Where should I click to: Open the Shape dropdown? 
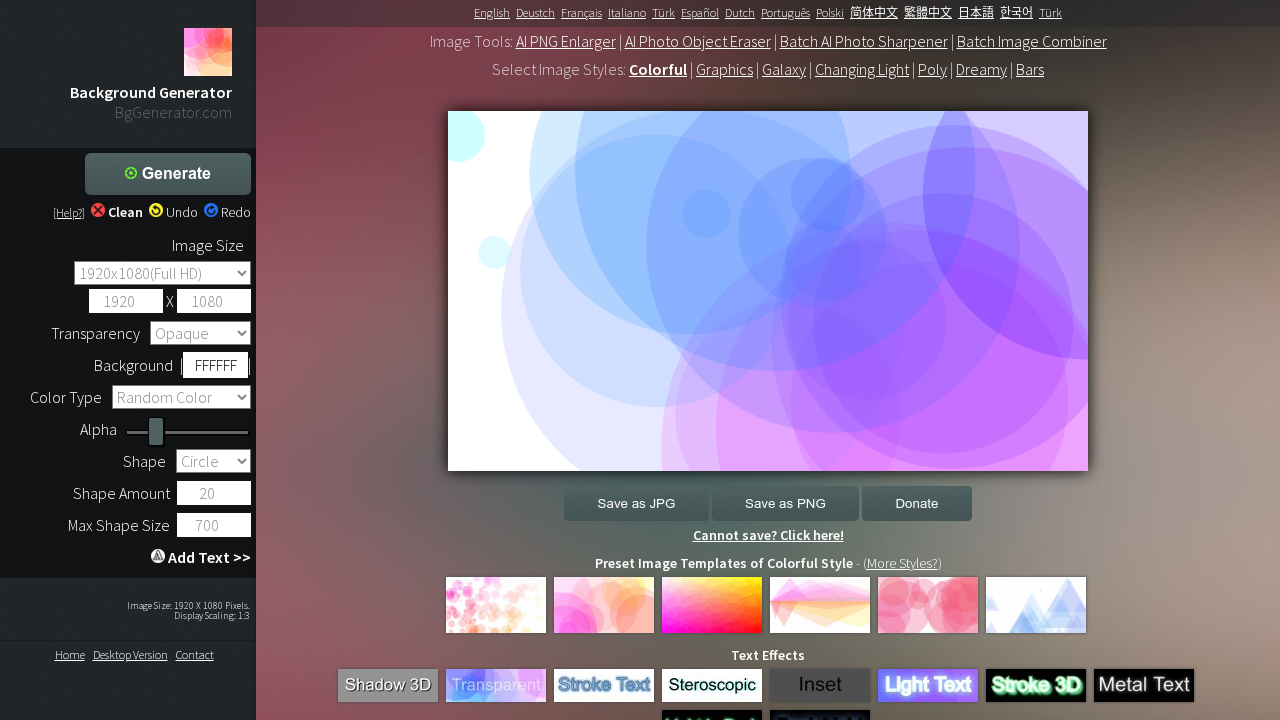pos(213,461)
